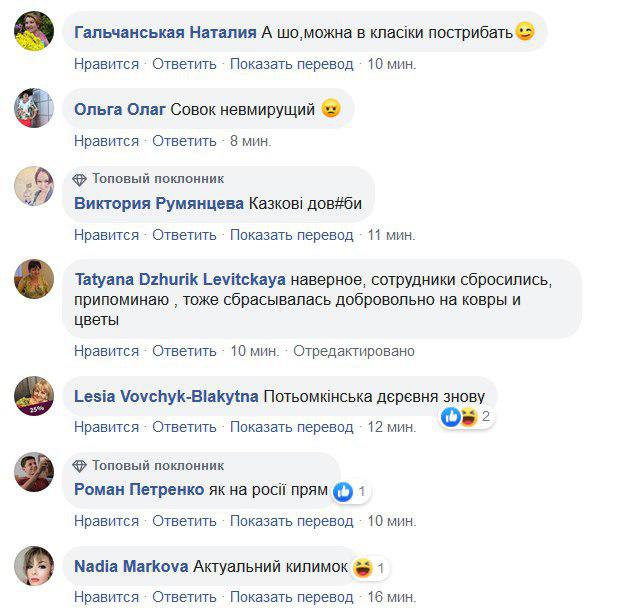
Task: Expand translation for Lesia Vovchyk-Blakytna's comment
Action: [291, 427]
